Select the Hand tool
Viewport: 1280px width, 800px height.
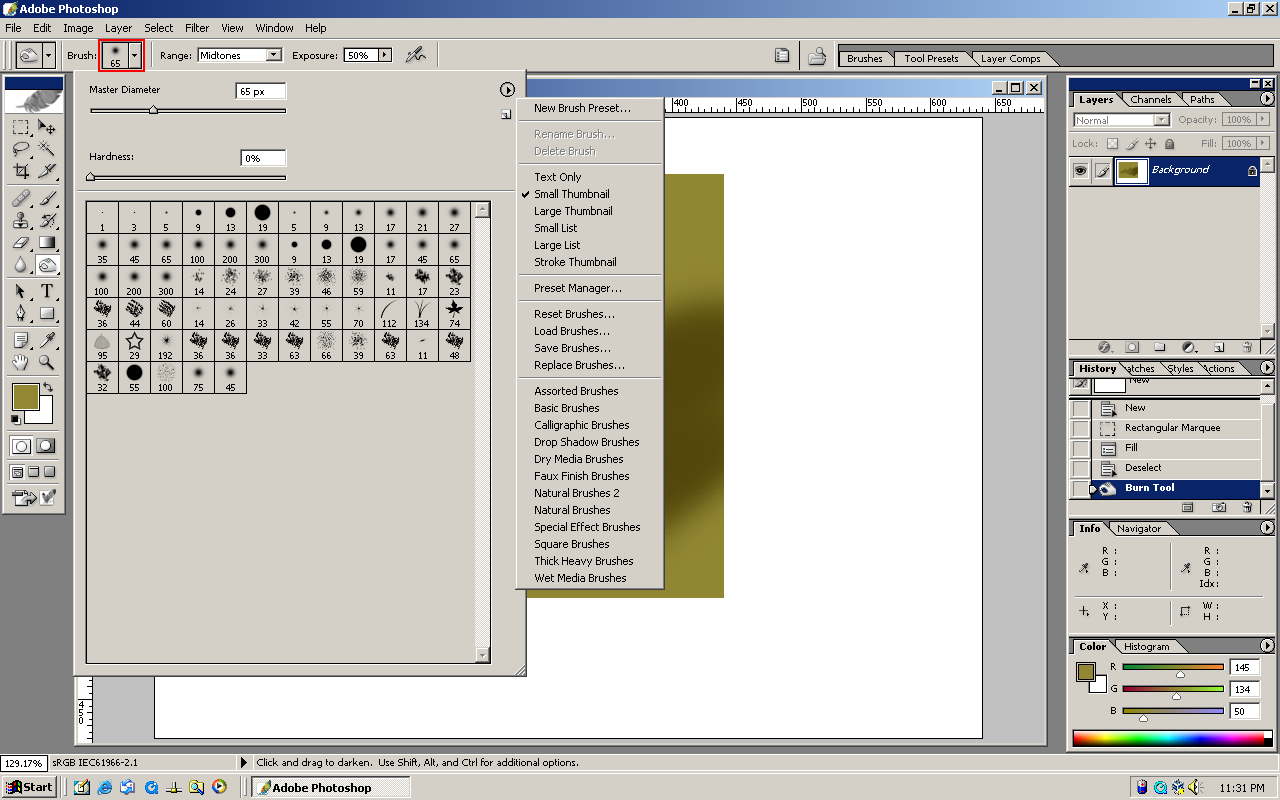point(21,362)
